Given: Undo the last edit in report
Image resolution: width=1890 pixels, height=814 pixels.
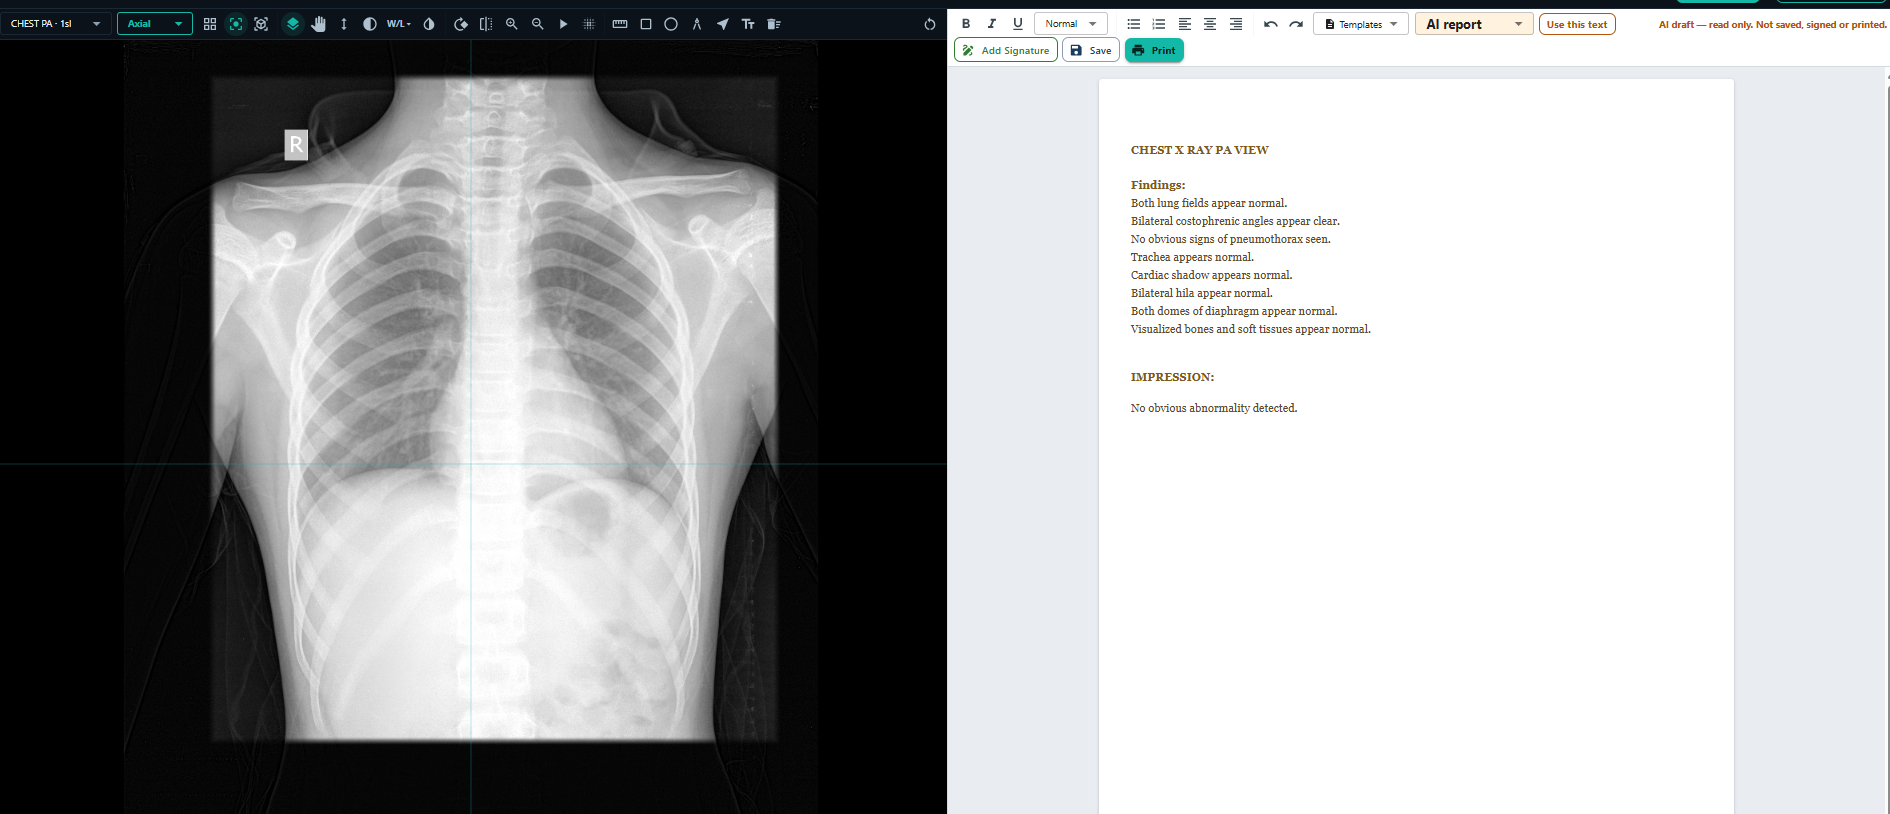Looking at the screenshot, I should (x=1271, y=24).
